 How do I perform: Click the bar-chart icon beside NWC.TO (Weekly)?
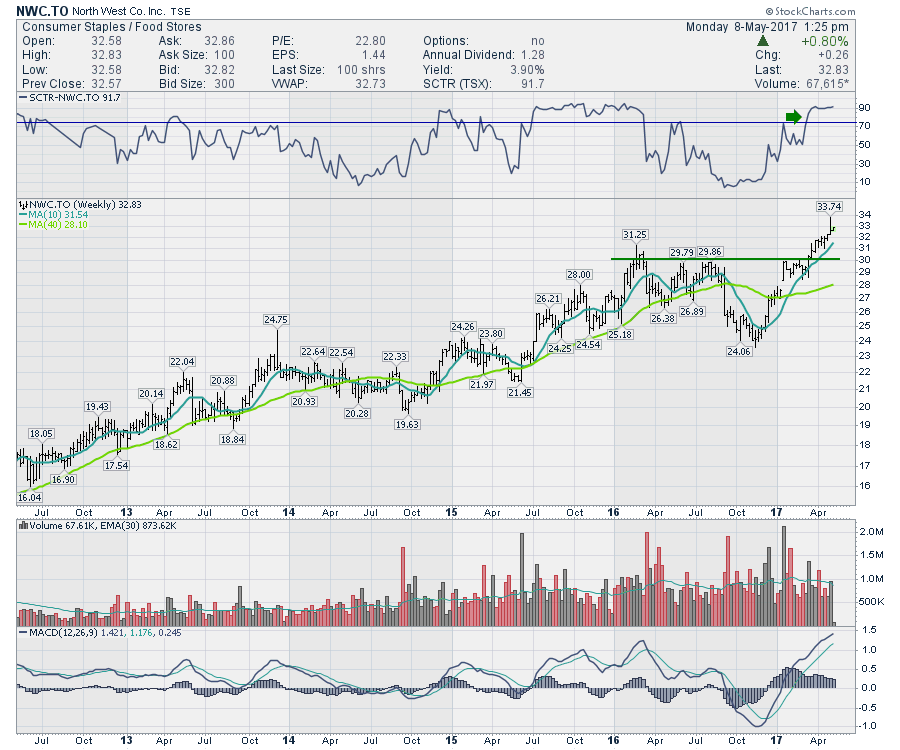click(x=24, y=204)
